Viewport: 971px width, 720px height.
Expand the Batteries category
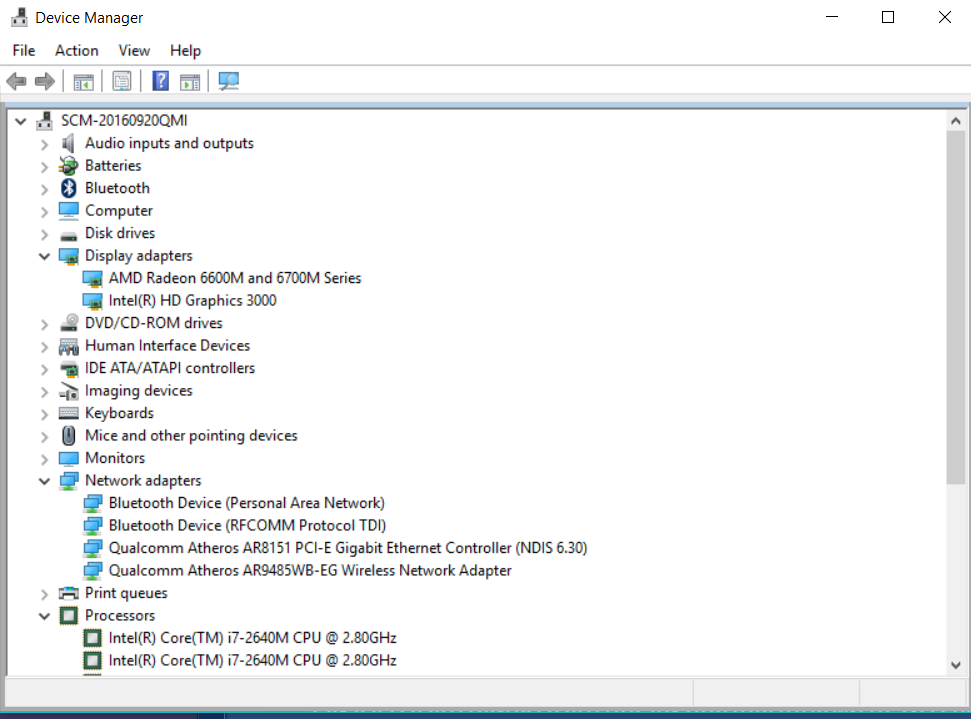pos(44,167)
